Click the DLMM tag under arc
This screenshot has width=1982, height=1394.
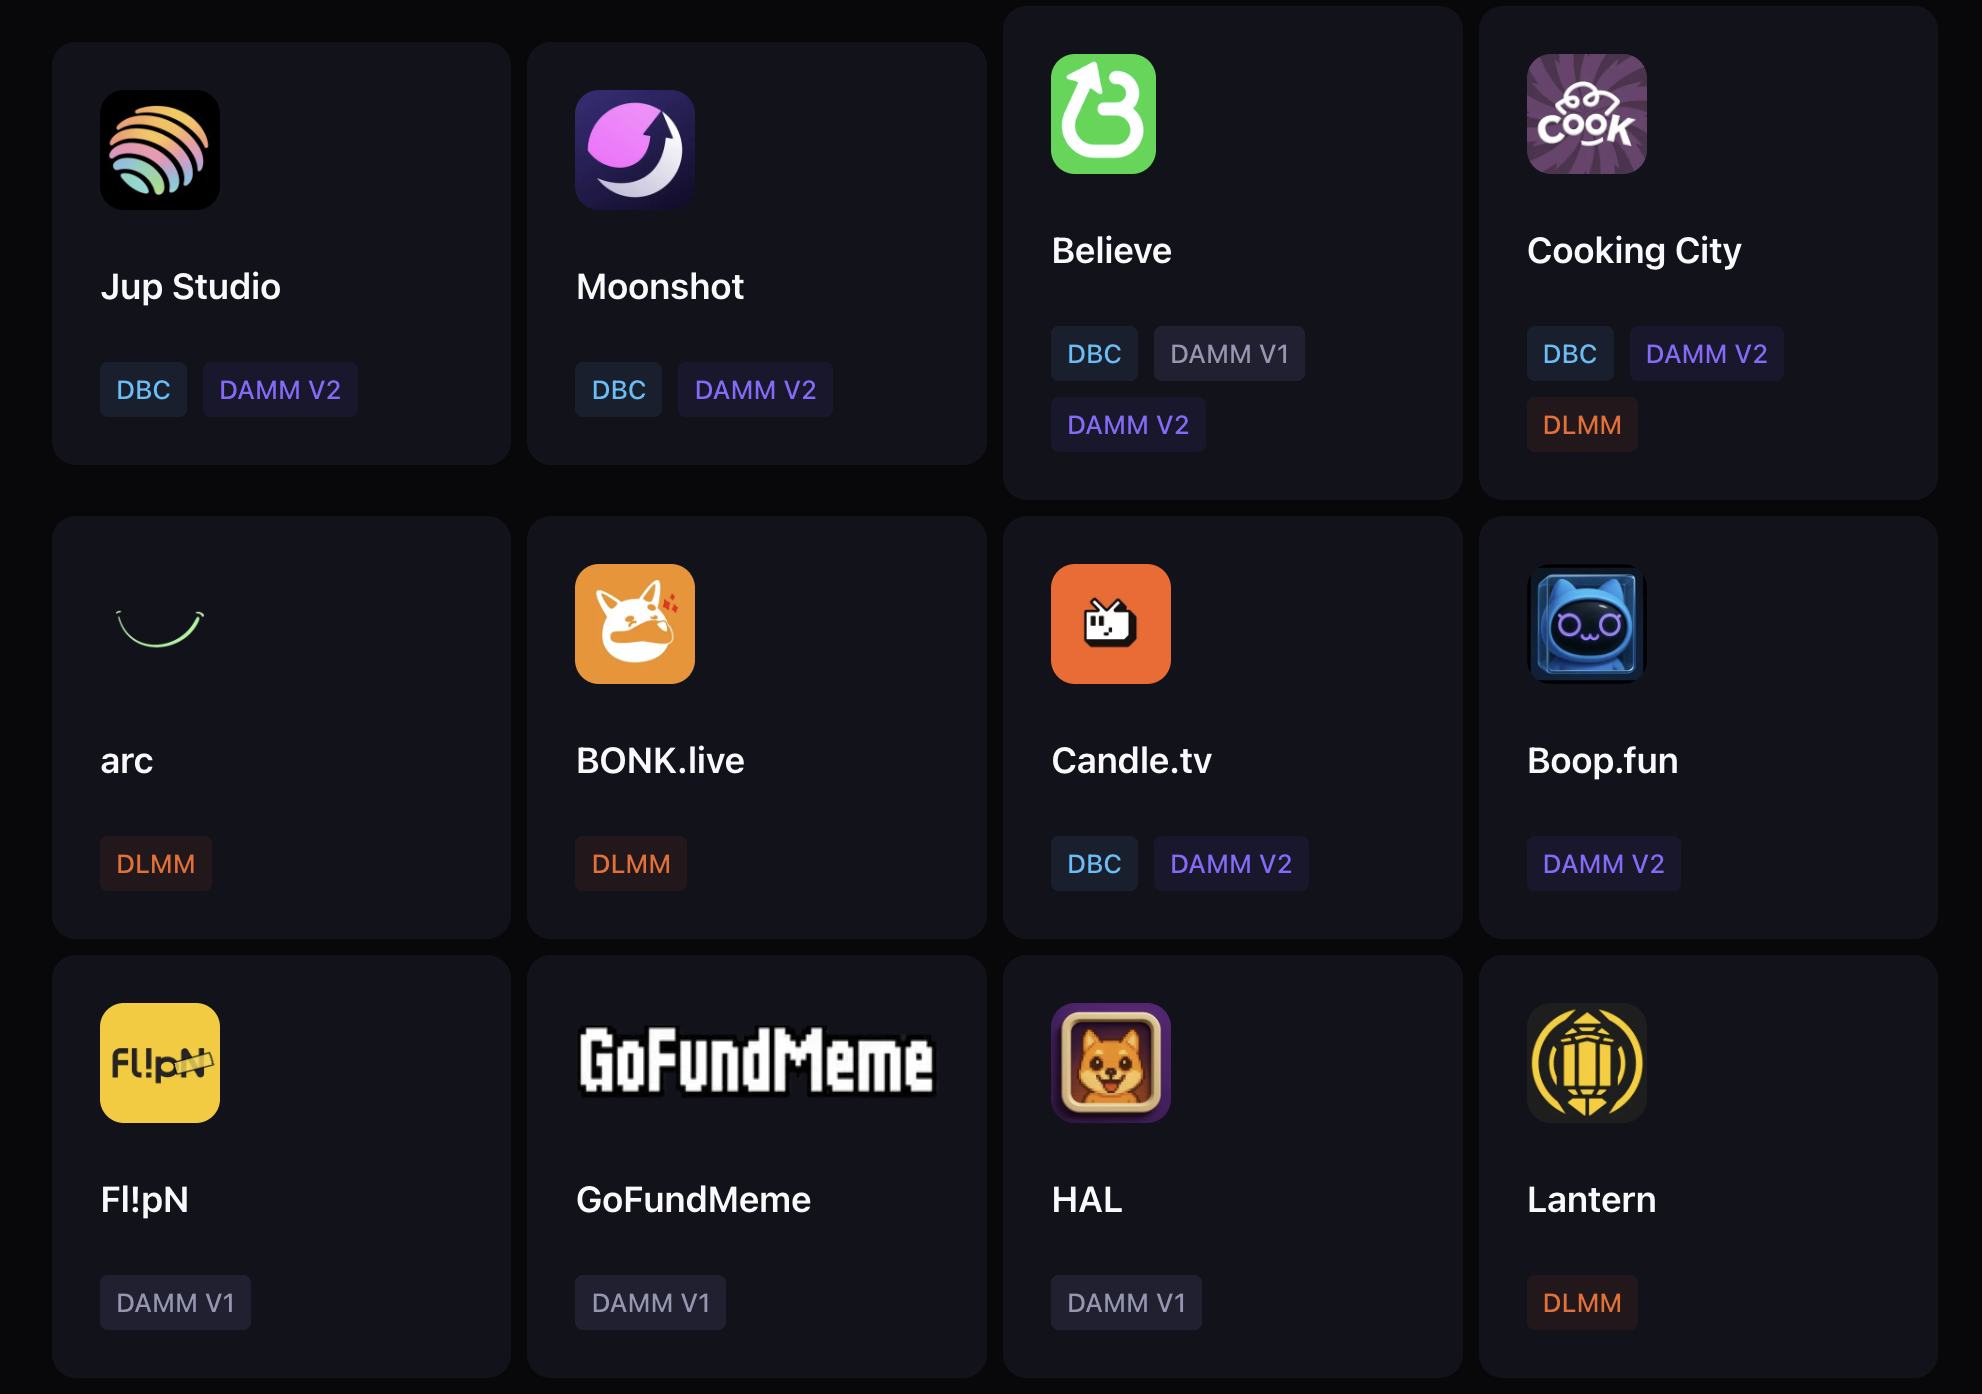[156, 864]
